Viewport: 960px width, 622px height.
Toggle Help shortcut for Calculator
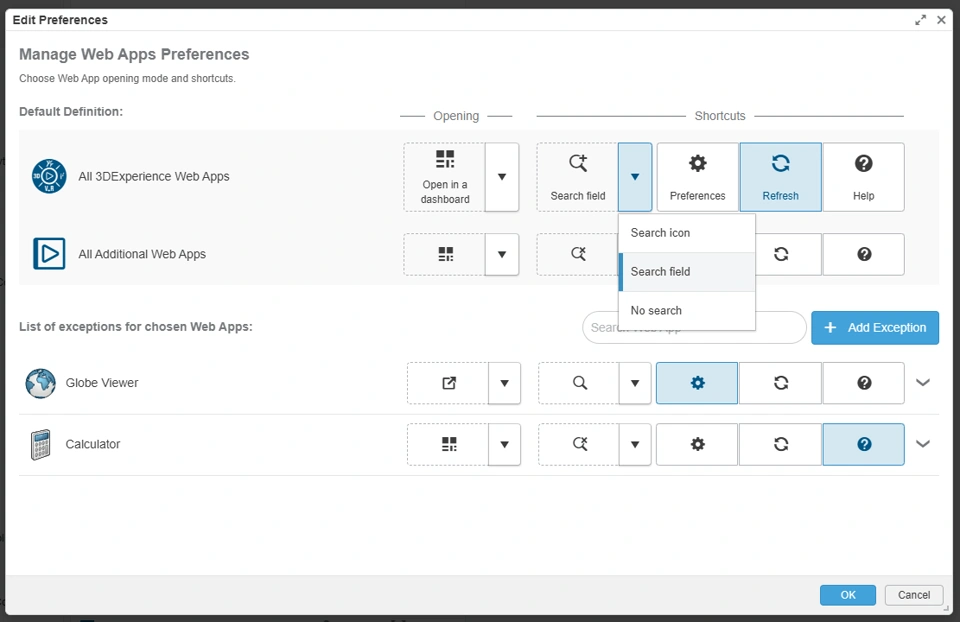pos(864,444)
